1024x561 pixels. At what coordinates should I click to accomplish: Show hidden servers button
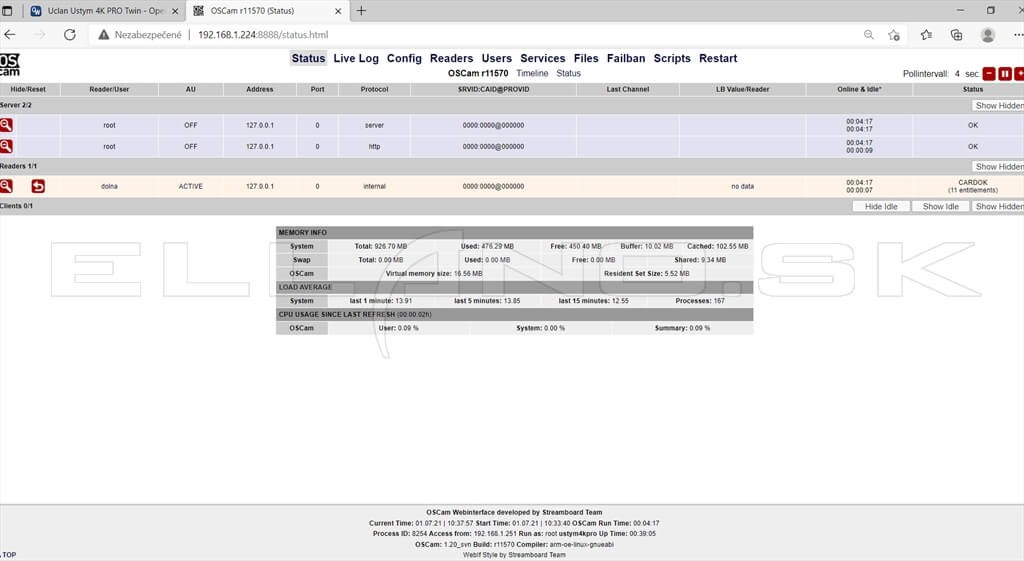point(998,106)
